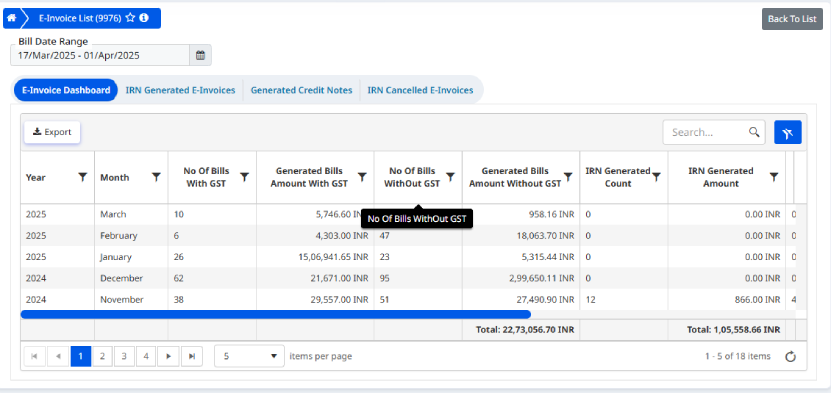Click Back To List button
The image size is (831, 393).
click(792, 19)
